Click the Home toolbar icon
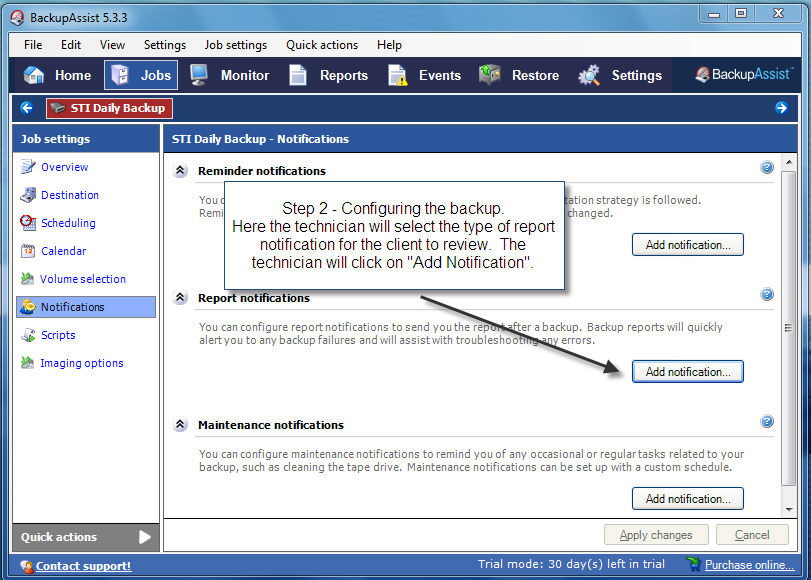 [35, 75]
